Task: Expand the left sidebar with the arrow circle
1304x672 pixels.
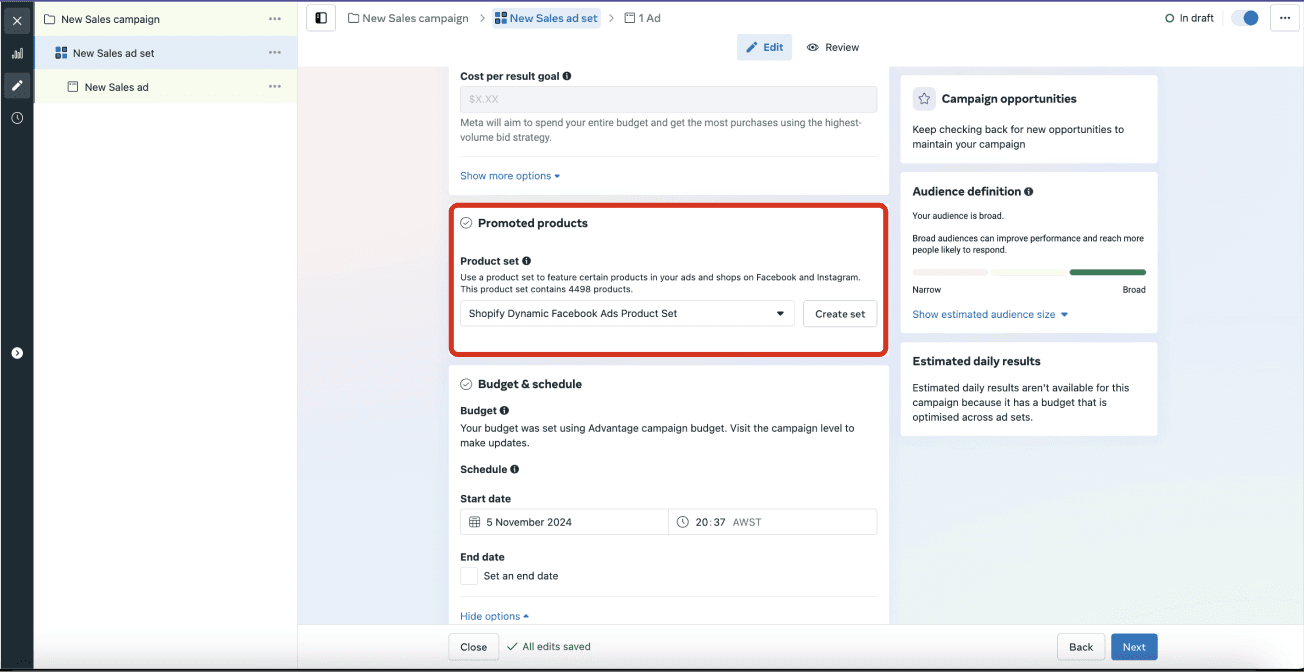Action: pyautogui.click(x=17, y=353)
